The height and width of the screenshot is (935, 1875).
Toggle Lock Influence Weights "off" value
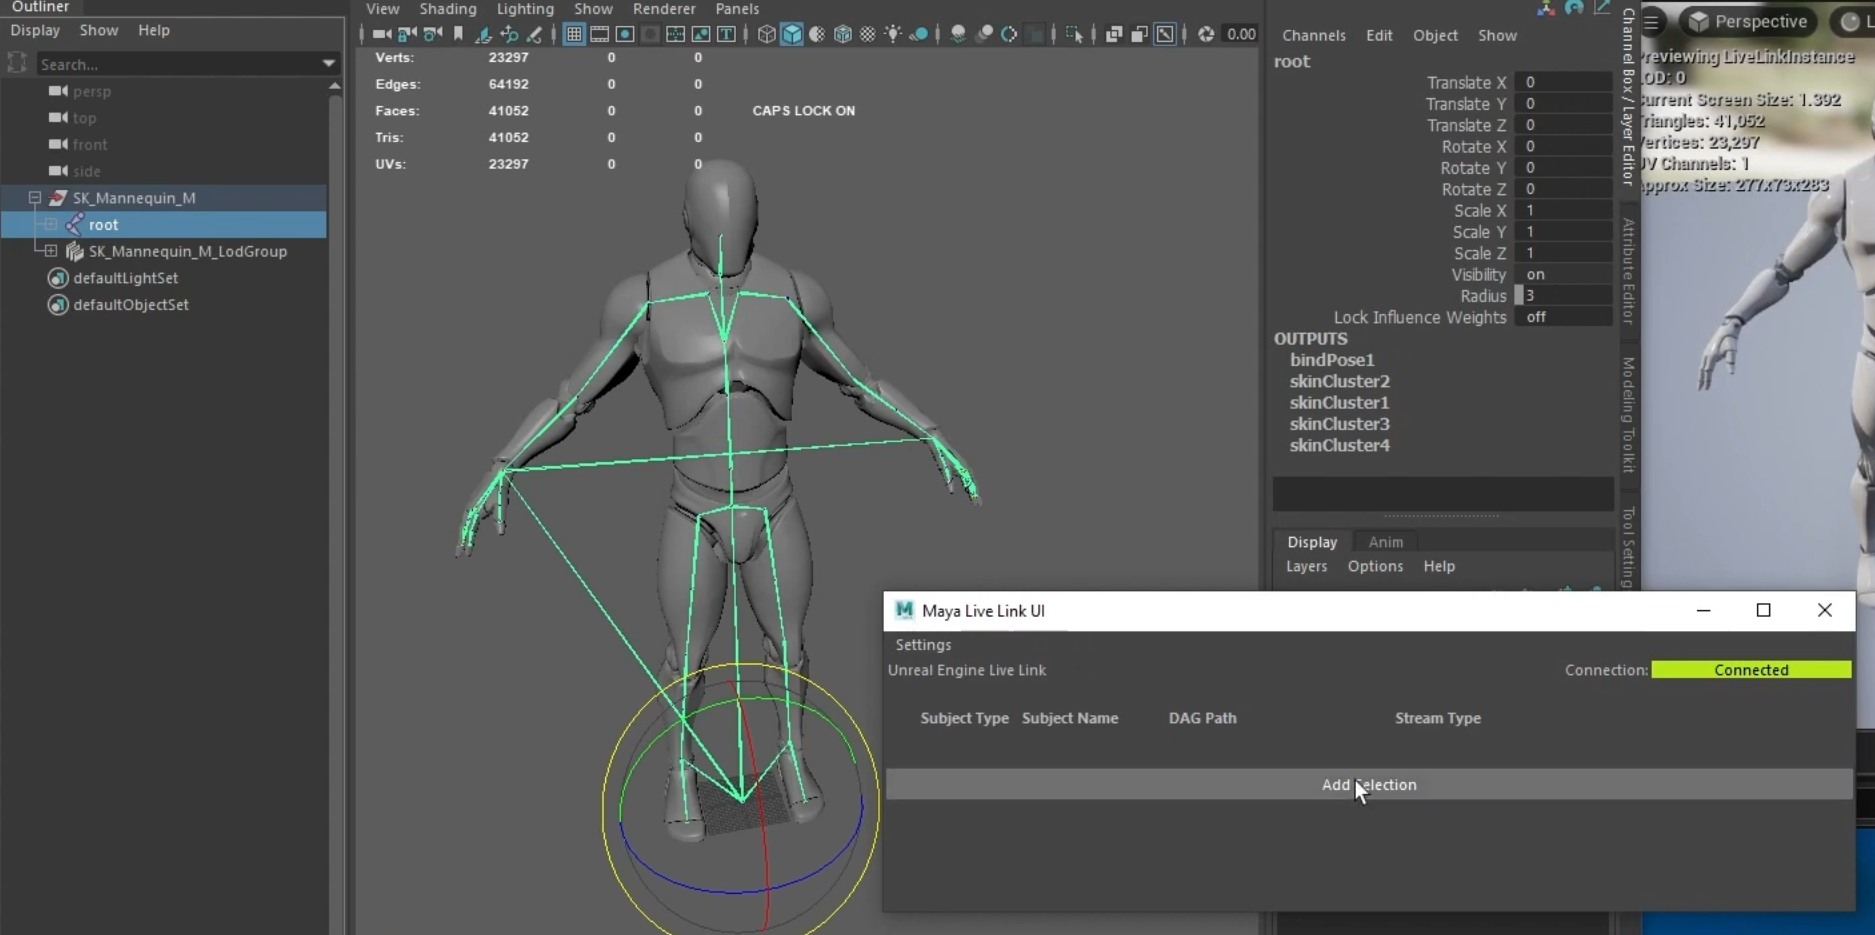coord(1562,317)
